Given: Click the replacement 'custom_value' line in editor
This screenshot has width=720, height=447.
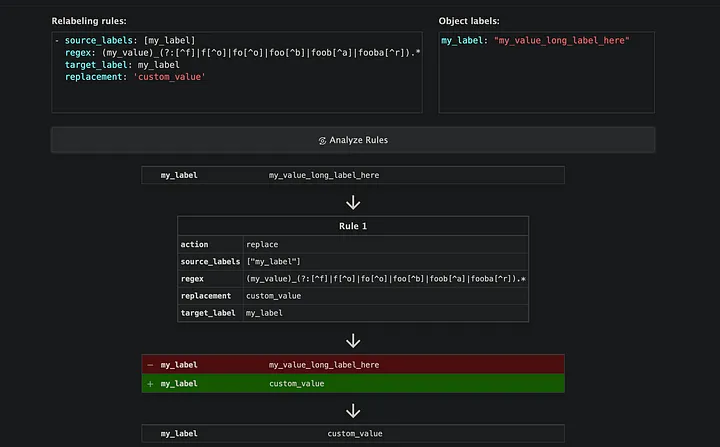Looking at the screenshot, I should tap(135, 77).
